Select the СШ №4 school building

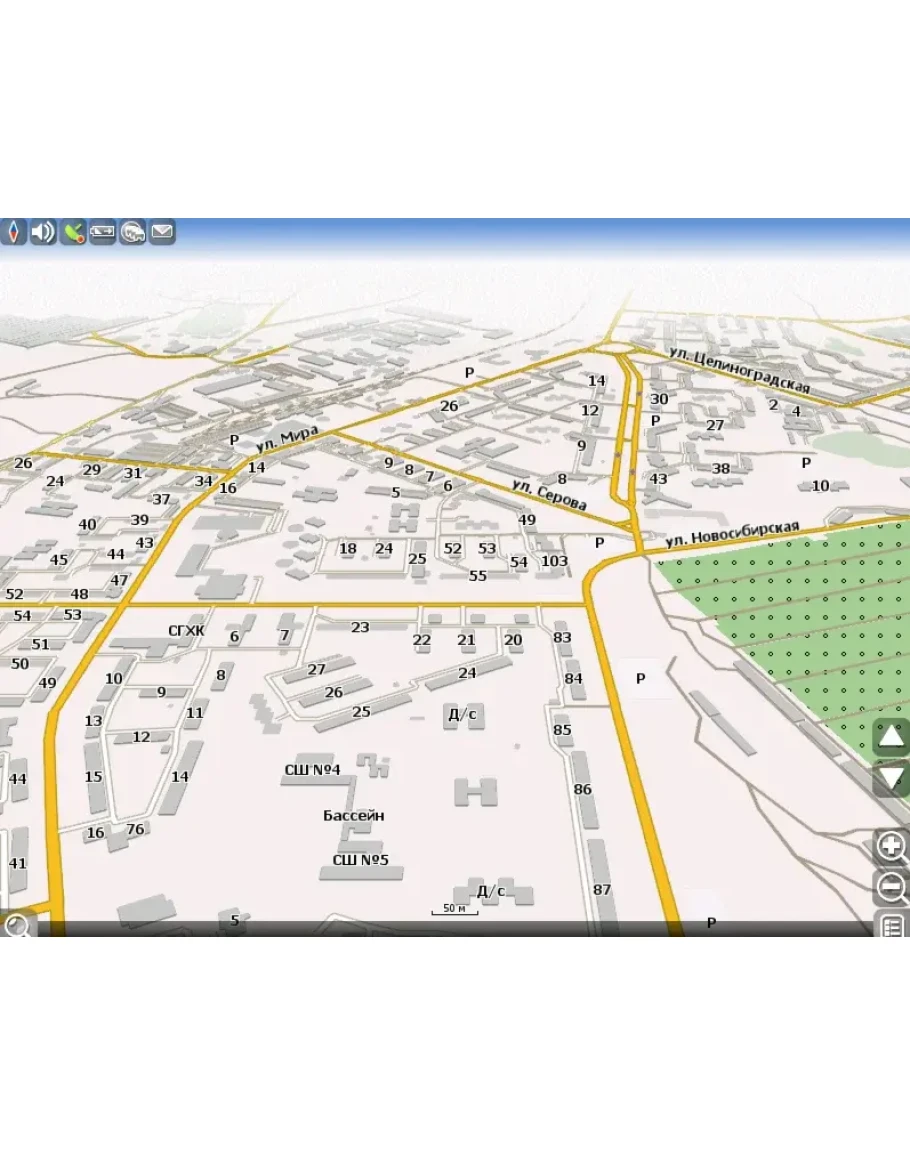pyautogui.click(x=312, y=770)
